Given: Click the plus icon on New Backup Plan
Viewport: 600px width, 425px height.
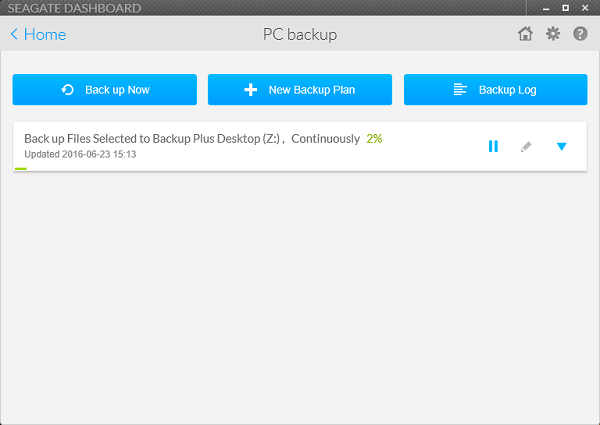Looking at the screenshot, I should (251, 90).
